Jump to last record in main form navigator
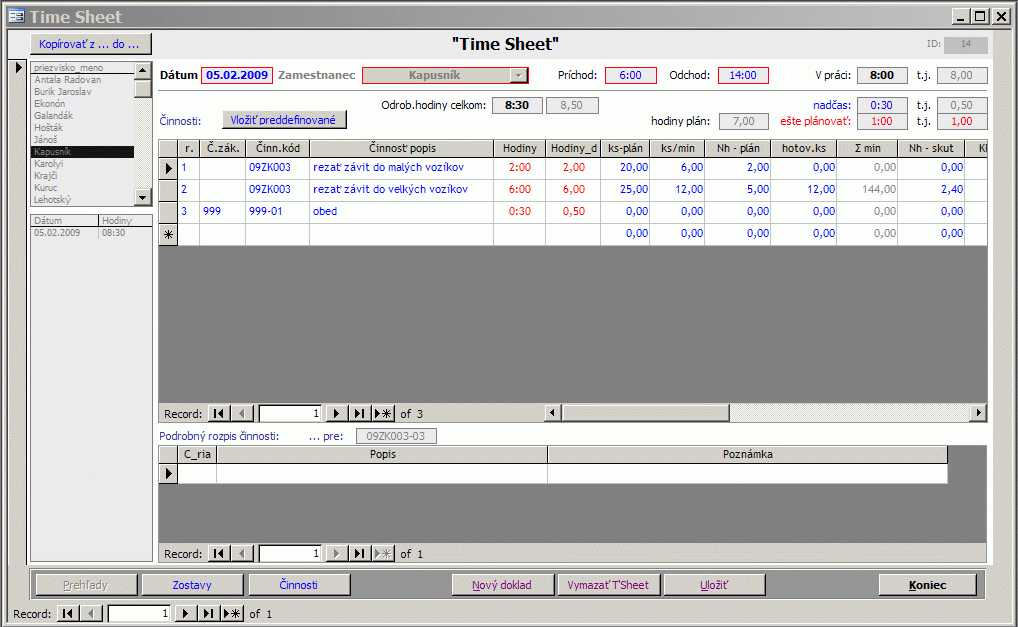Viewport: 1018px width, 627px height. (208, 613)
